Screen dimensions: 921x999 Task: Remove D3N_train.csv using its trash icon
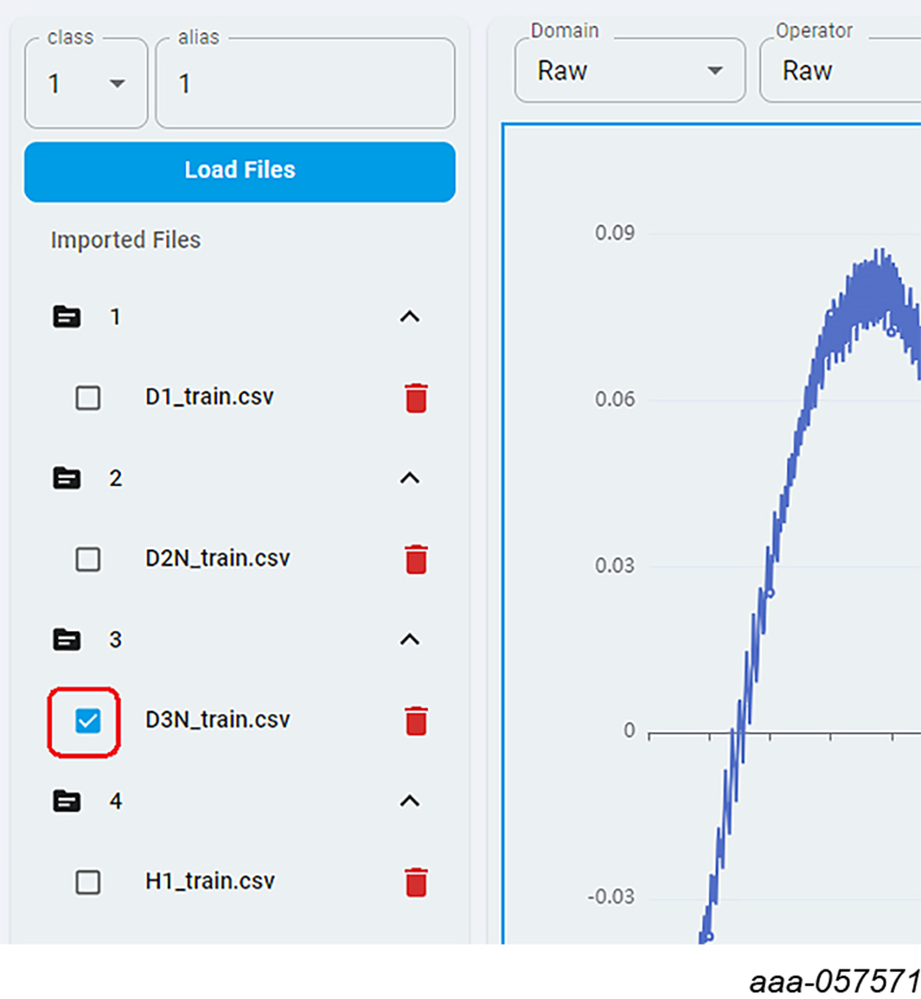click(x=416, y=720)
